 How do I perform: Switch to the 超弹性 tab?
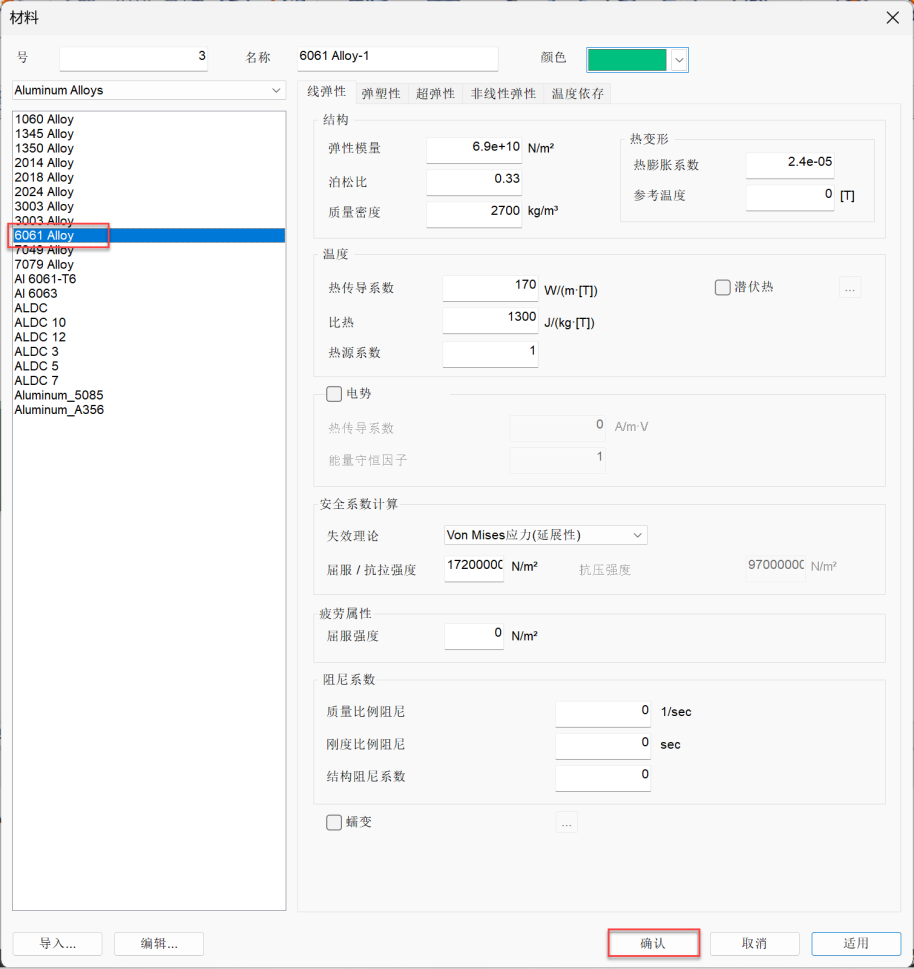435,94
